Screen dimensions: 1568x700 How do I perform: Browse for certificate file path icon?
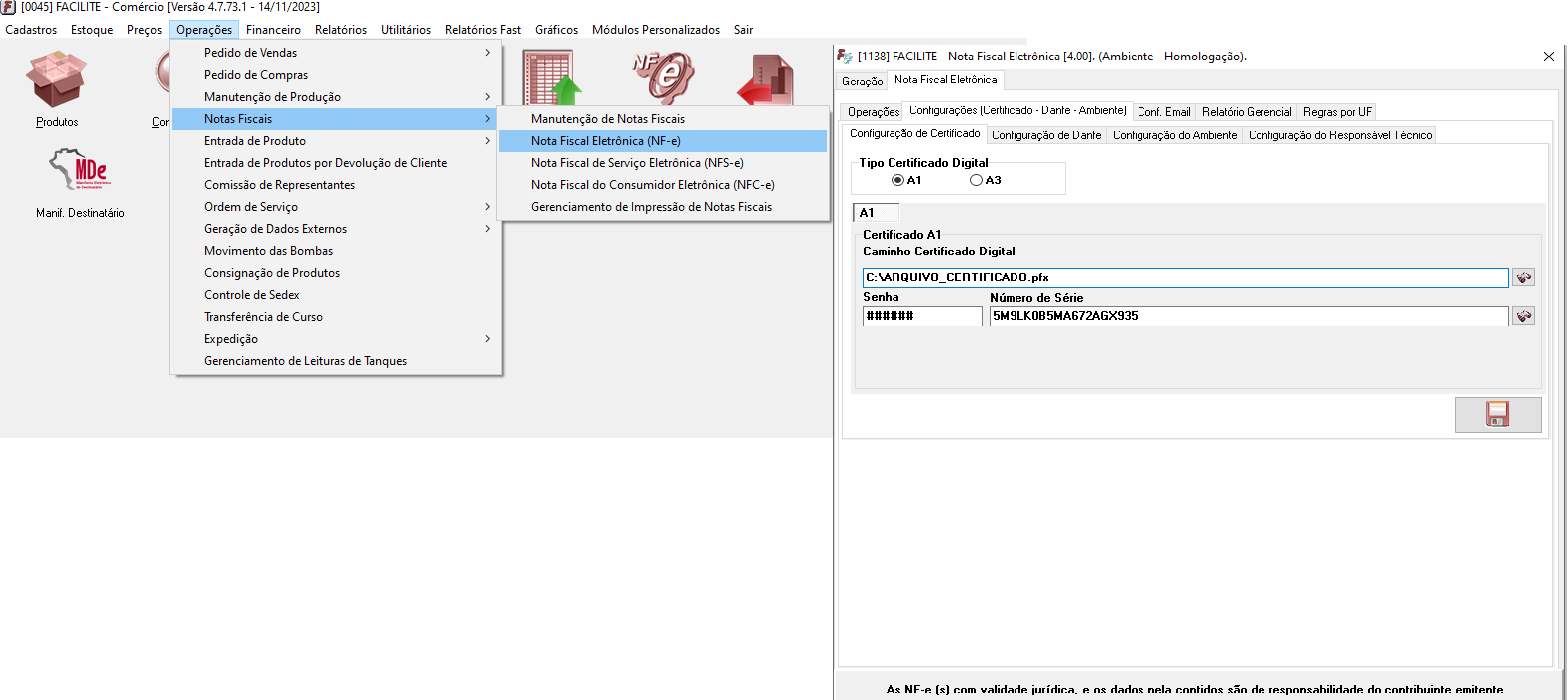click(x=1523, y=277)
